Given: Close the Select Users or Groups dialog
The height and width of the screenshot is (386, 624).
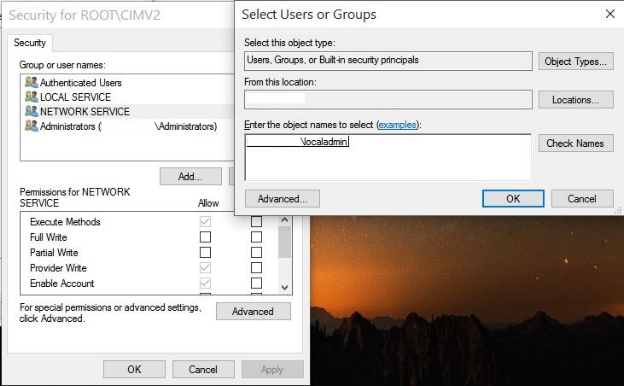Looking at the screenshot, I should click(610, 14).
